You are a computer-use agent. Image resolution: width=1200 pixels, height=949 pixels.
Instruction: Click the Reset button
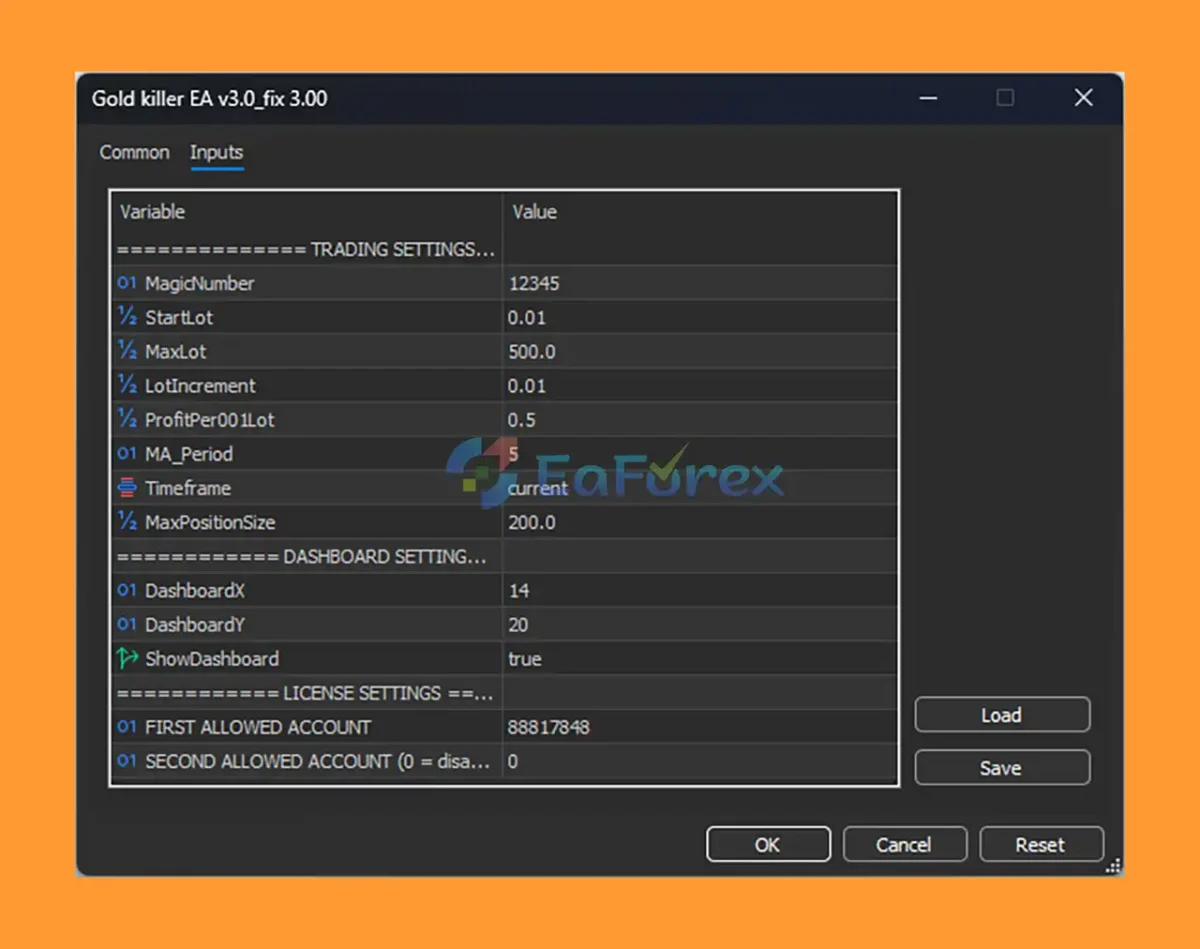(1040, 845)
